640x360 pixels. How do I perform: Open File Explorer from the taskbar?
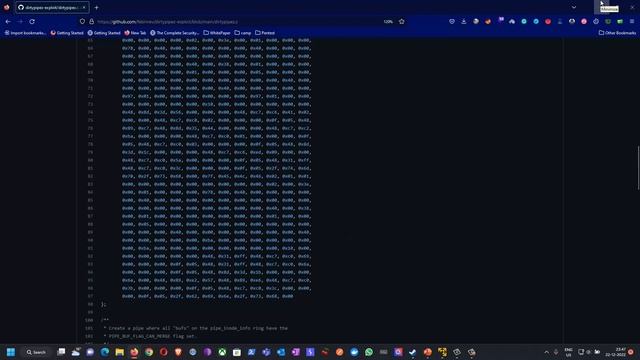click(x=120, y=352)
